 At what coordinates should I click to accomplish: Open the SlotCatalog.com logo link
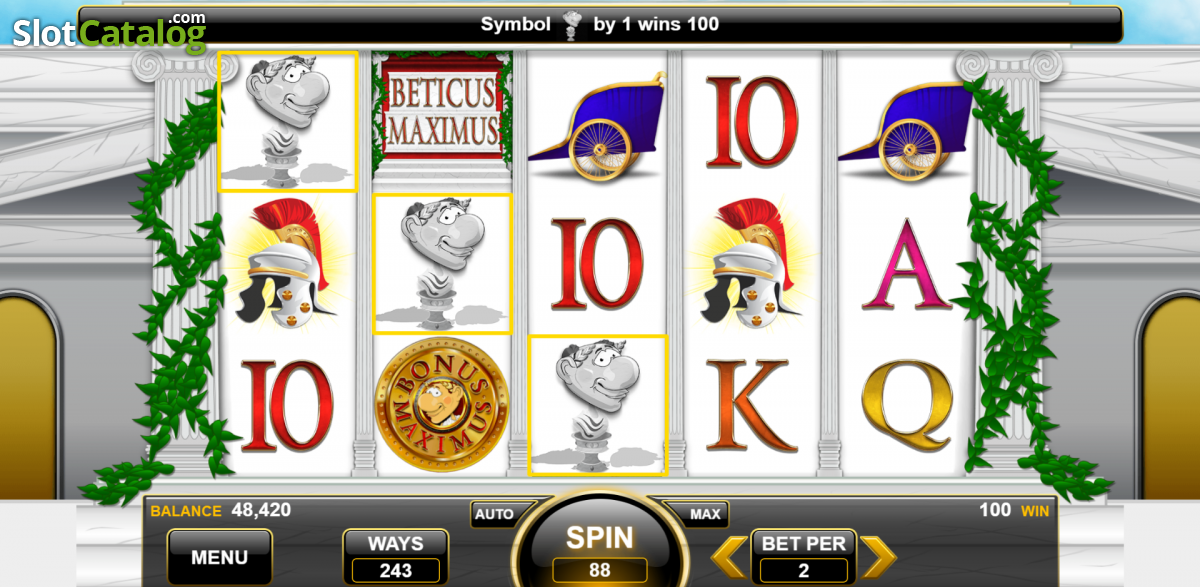[109, 32]
